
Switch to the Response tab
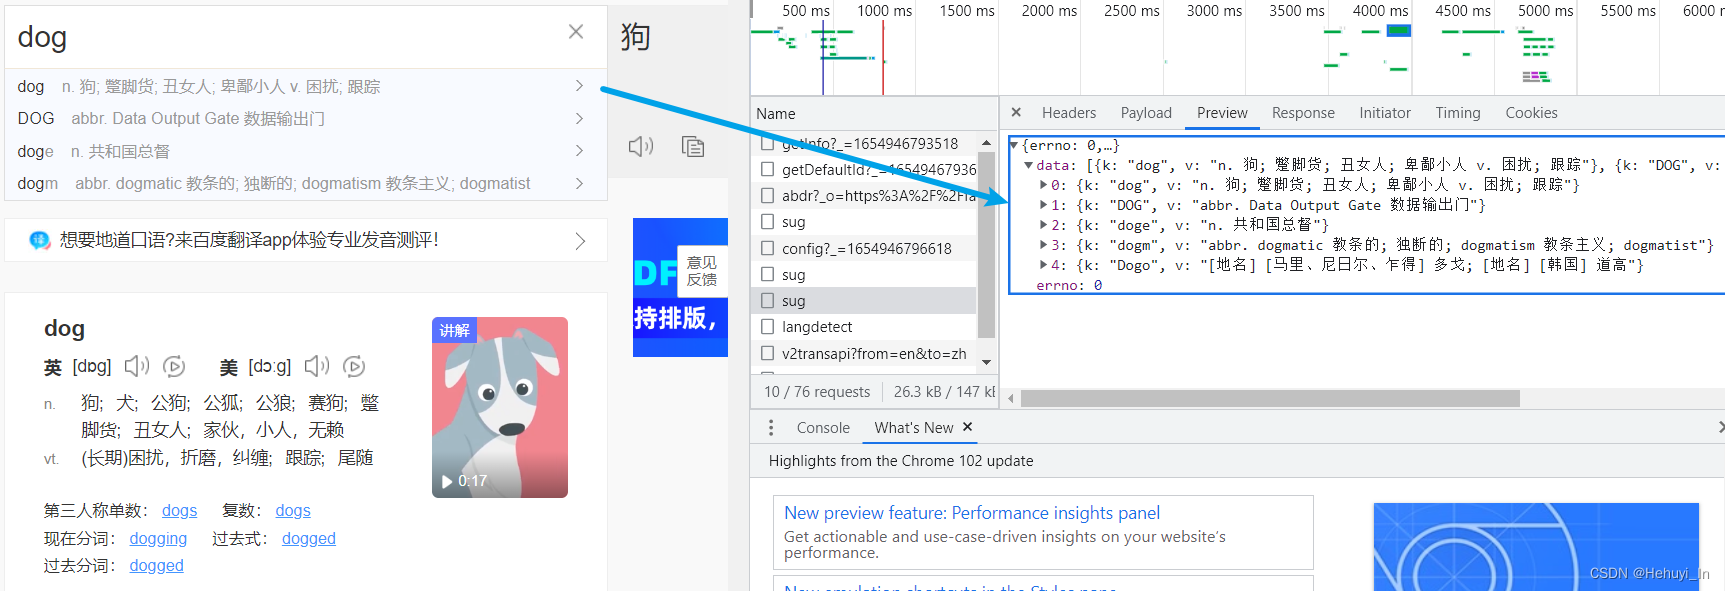1303,113
